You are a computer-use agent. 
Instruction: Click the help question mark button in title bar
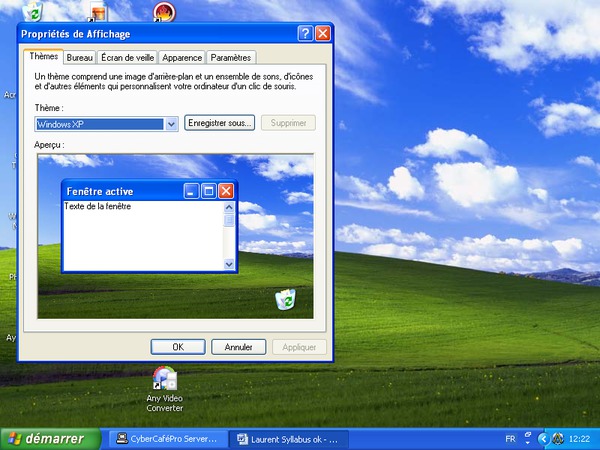click(305, 33)
